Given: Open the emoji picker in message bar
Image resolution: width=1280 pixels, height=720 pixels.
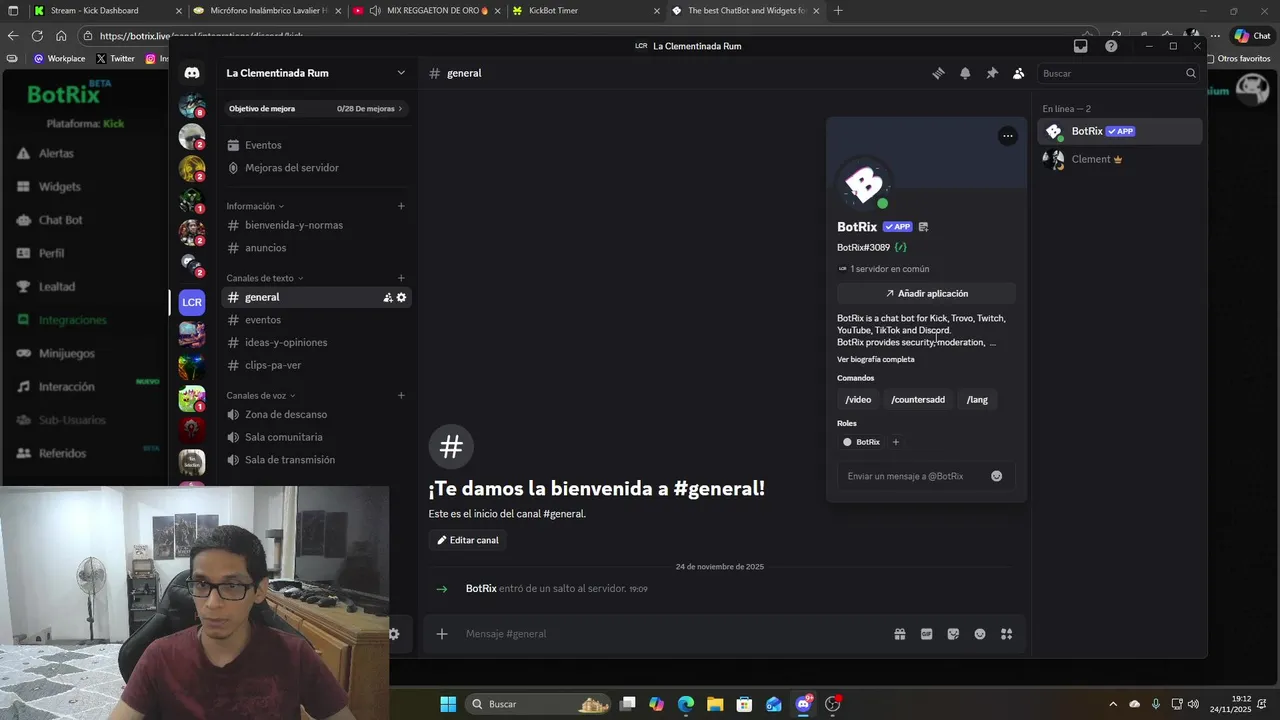Looking at the screenshot, I should tap(980, 634).
